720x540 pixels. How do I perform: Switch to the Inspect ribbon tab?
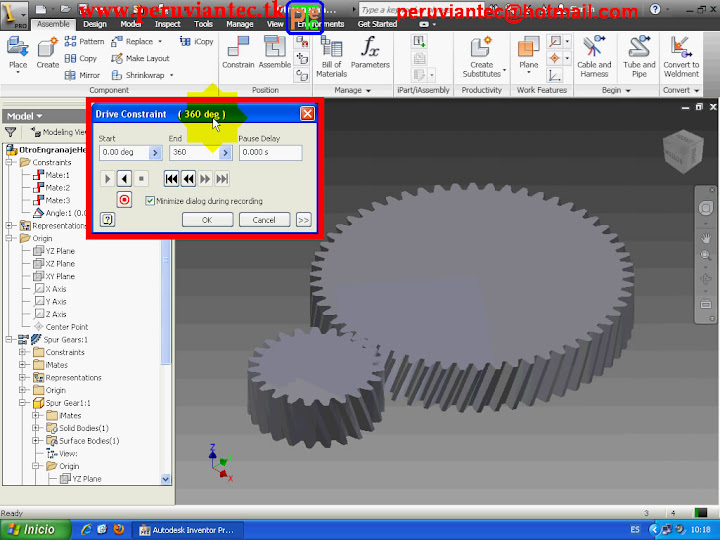click(167, 24)
